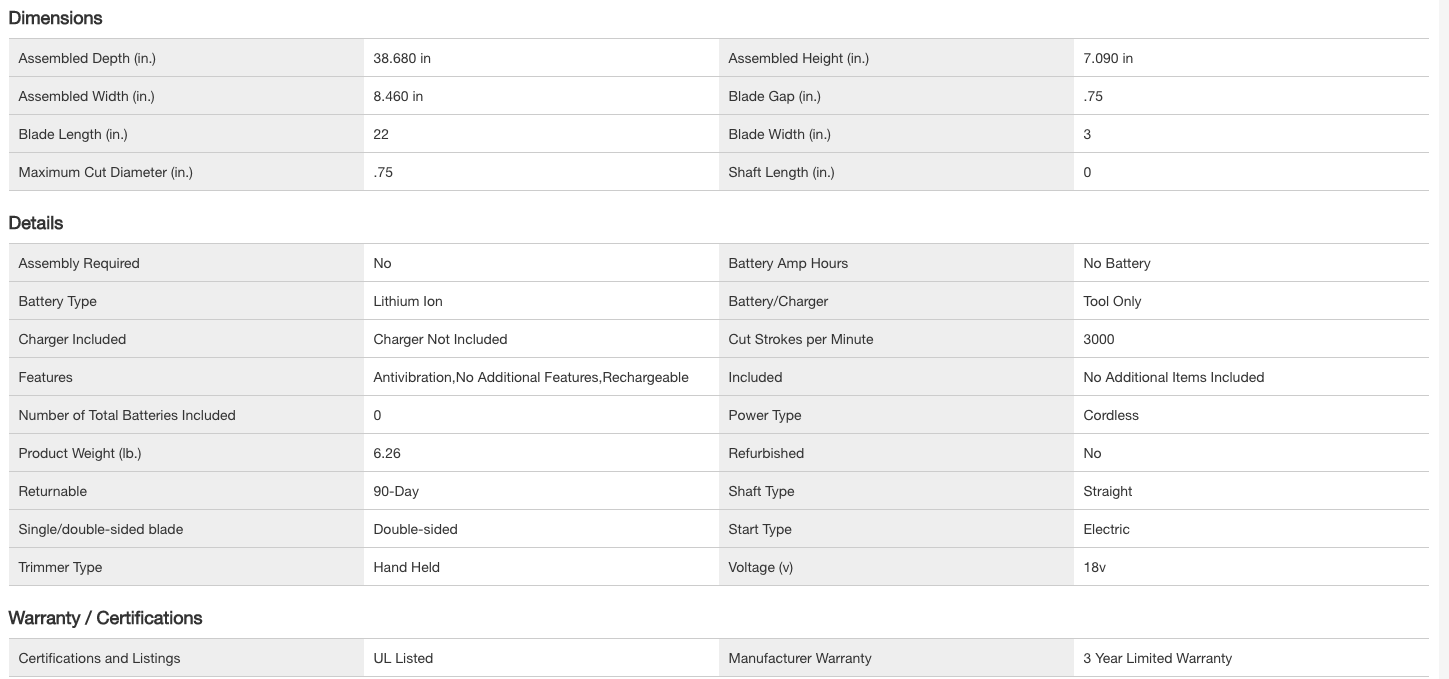
Task: Click the Product Weight value 6.26
Action: (x=387, y=453)
